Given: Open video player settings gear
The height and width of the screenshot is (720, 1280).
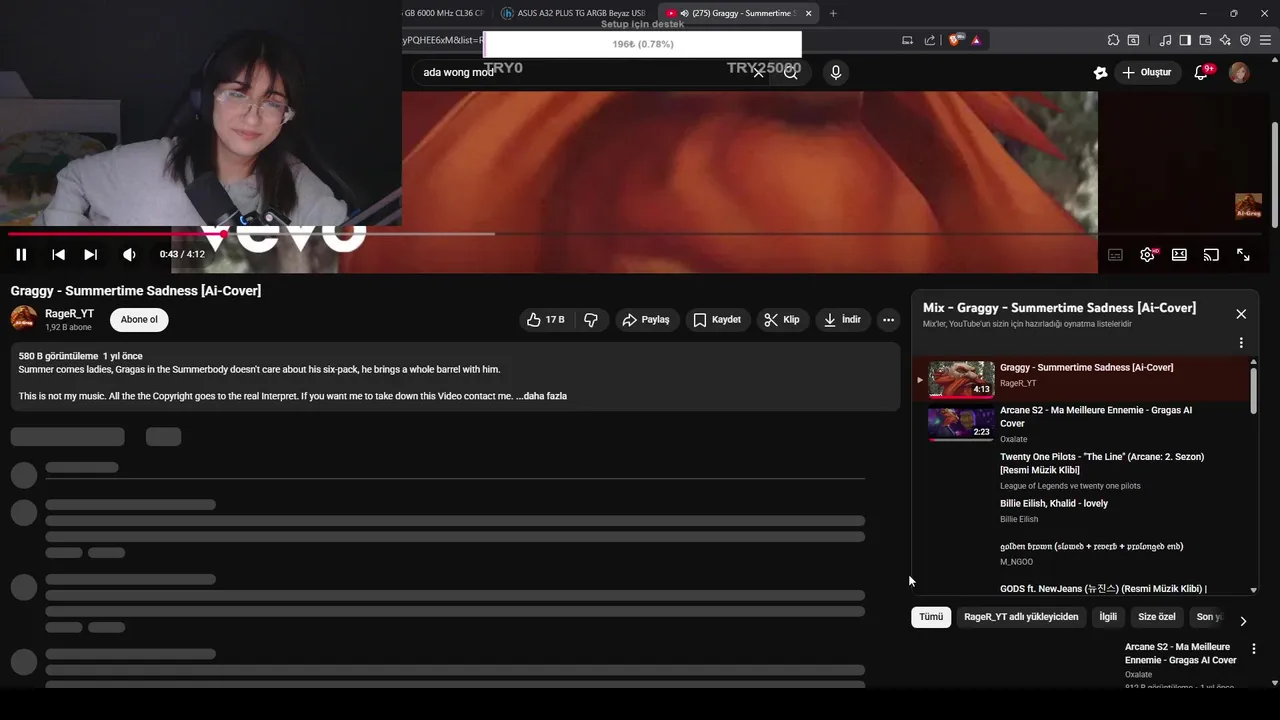Looking at the screenshot, I should [1147, 255].
